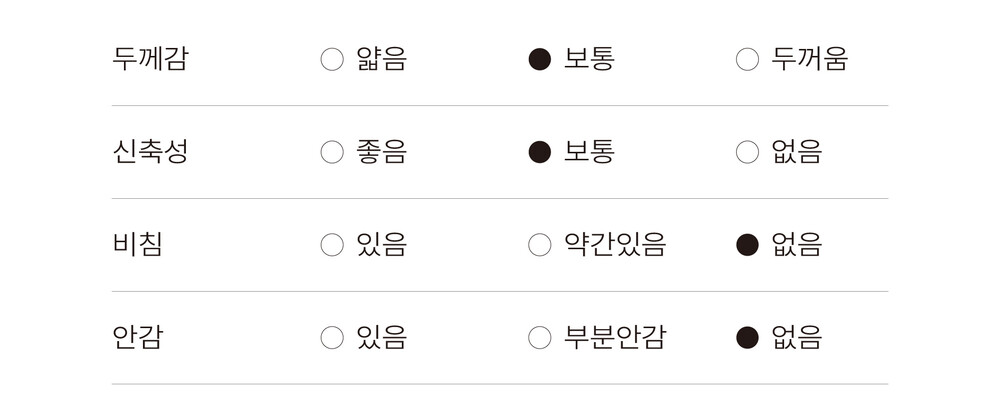Click the 신축성 row heading text
This screenshot has height=411, width=1000.
[x=150, y=152]
